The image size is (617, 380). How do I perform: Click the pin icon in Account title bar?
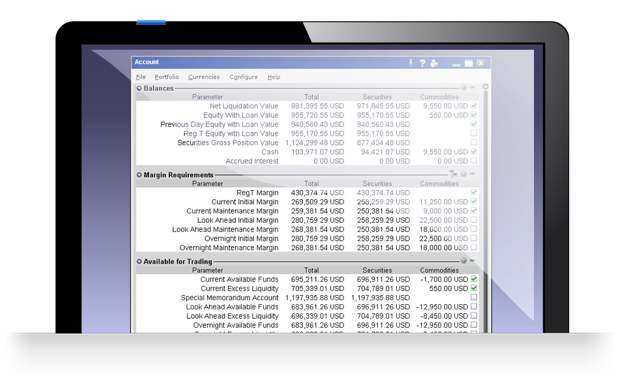[x=410, y=63]
